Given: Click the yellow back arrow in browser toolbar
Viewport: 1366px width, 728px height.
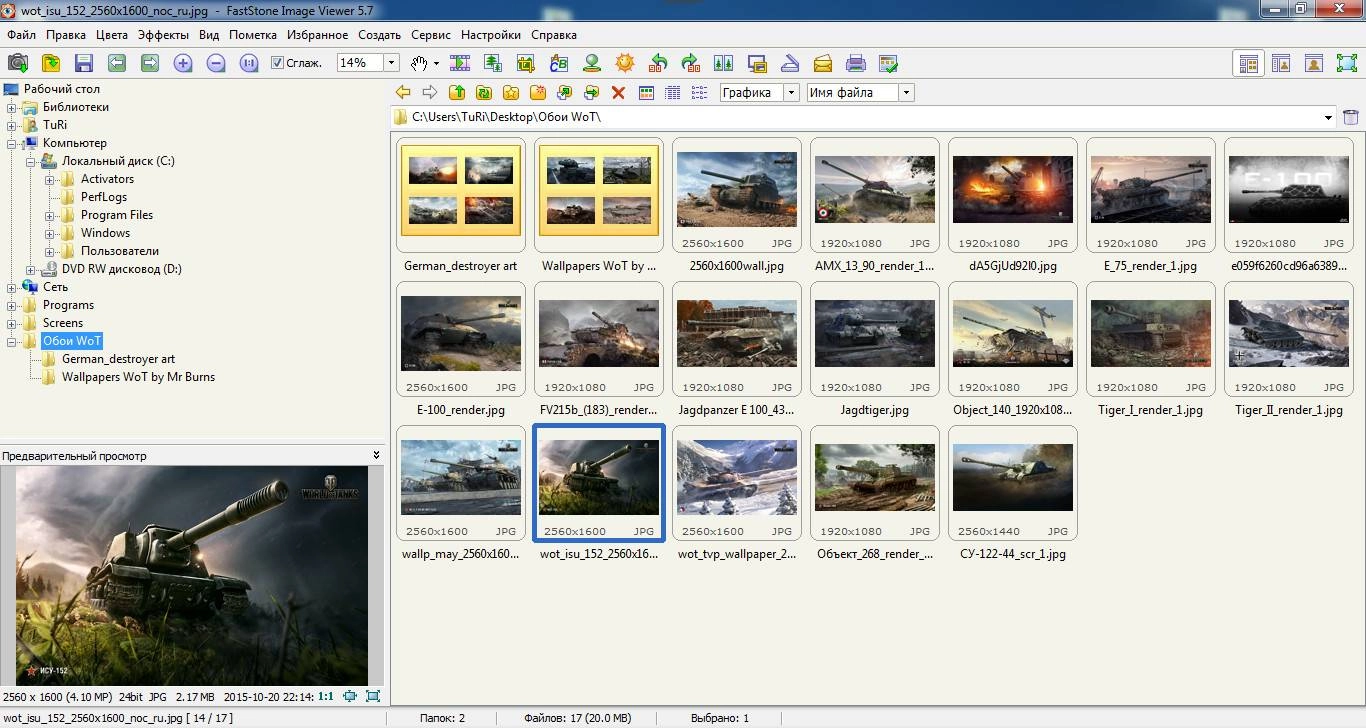Looking at the screenshot, I should [403, 92].
